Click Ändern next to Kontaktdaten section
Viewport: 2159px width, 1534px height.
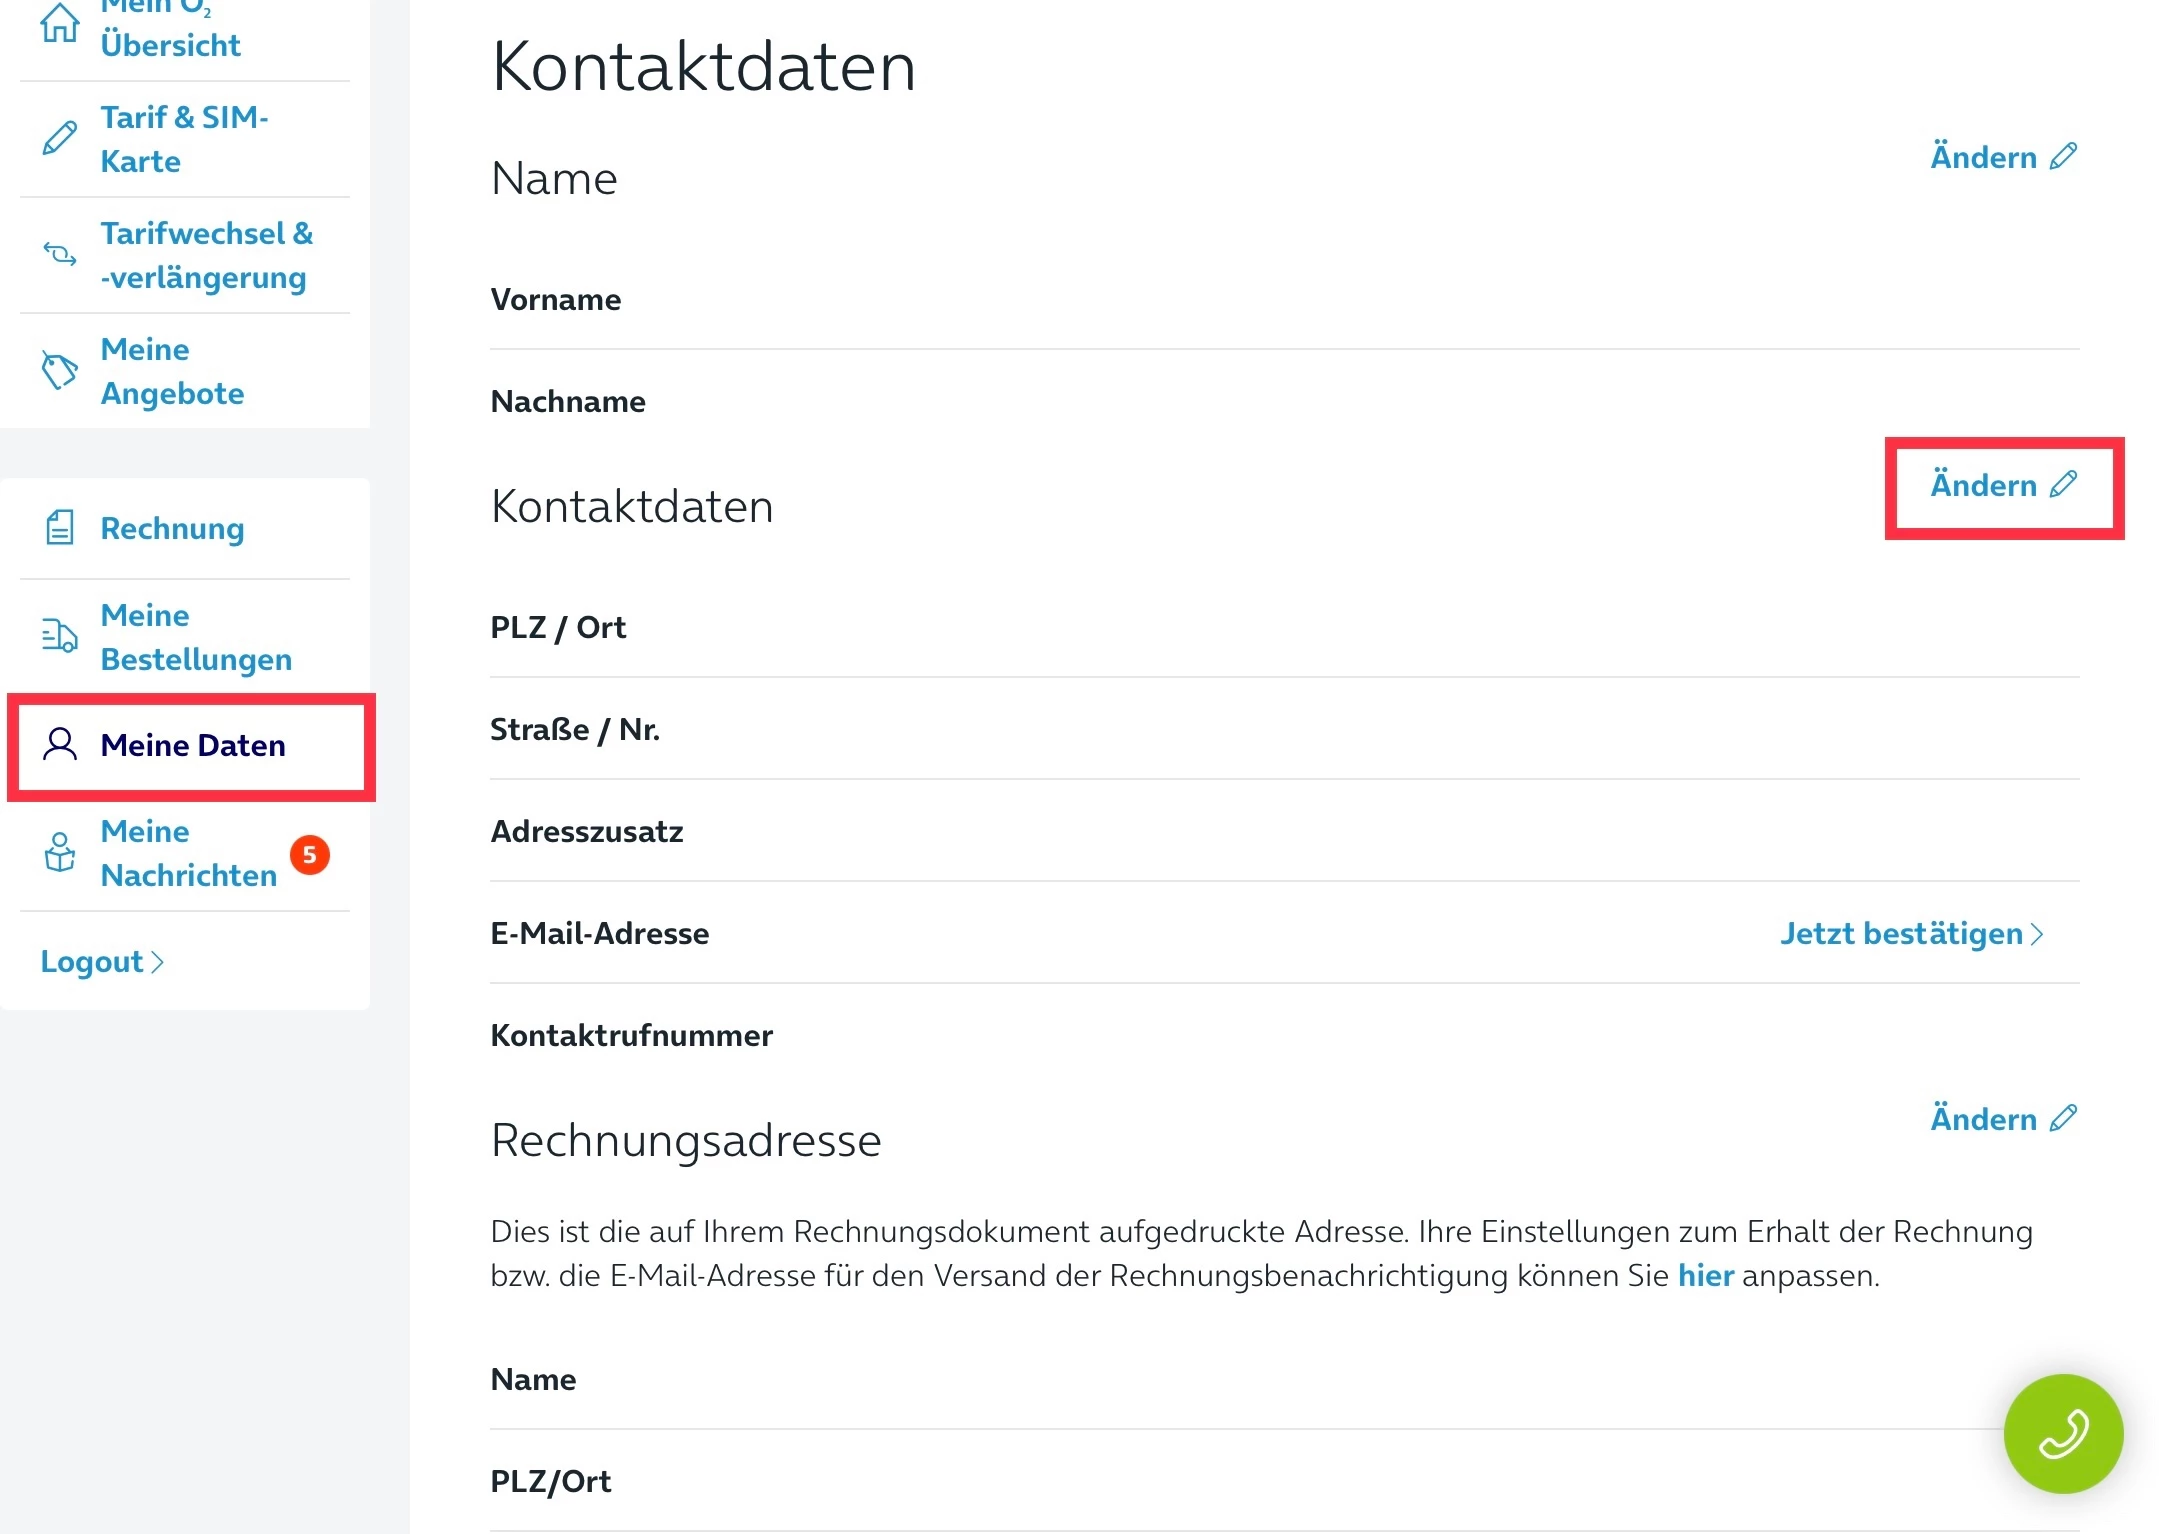click(x=2003, y=485)
